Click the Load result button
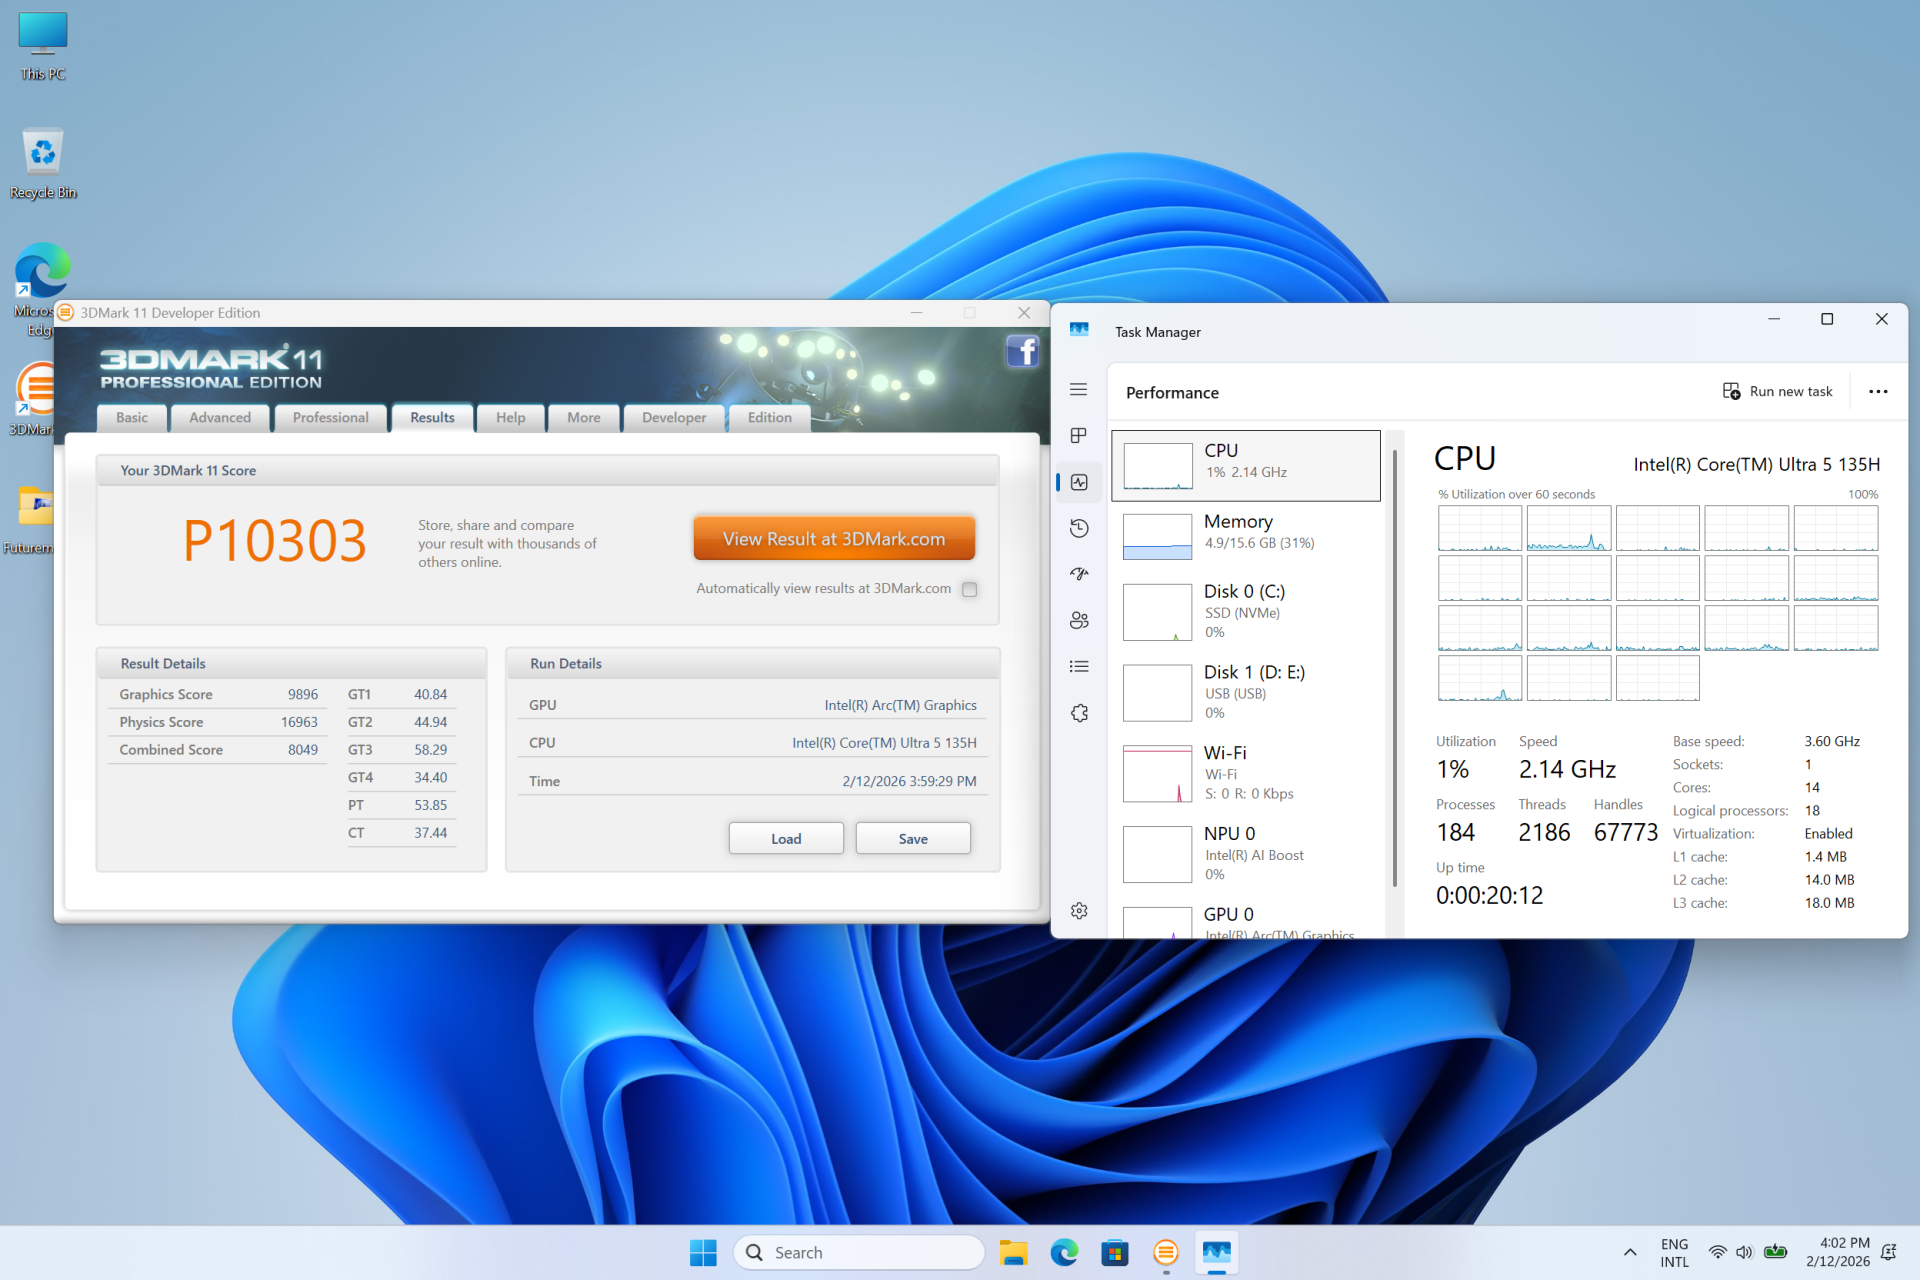The width and height of the screenshot is (1920, 1280). (x=786, y=839)
